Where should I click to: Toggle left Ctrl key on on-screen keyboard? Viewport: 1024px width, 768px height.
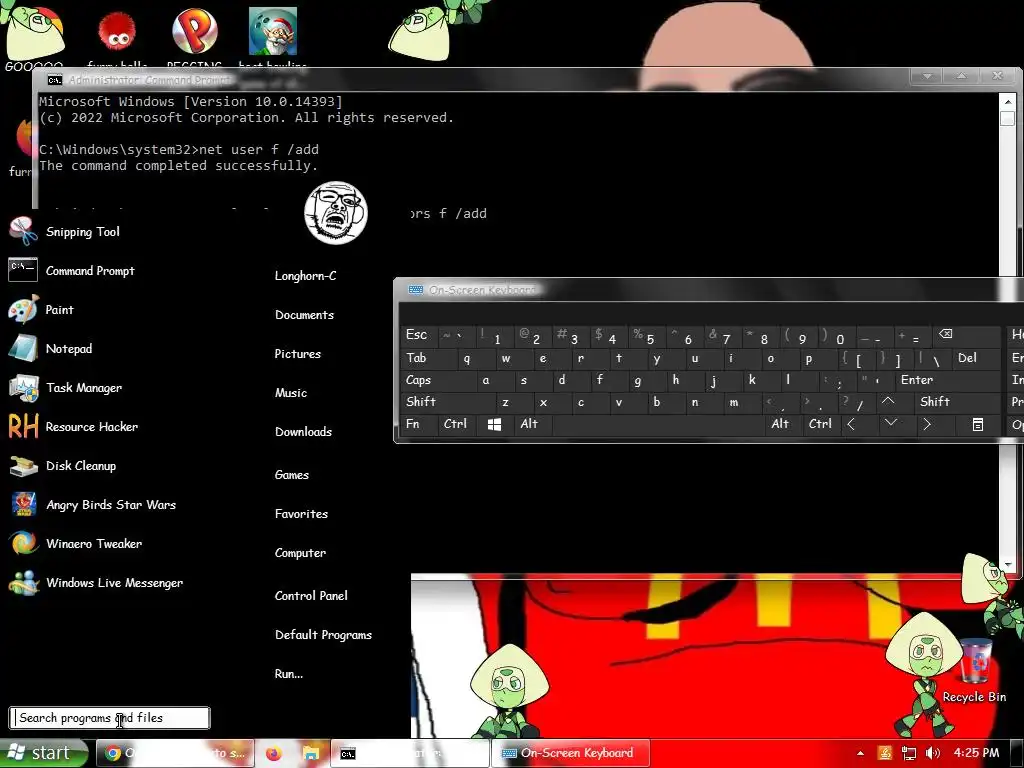456,424
